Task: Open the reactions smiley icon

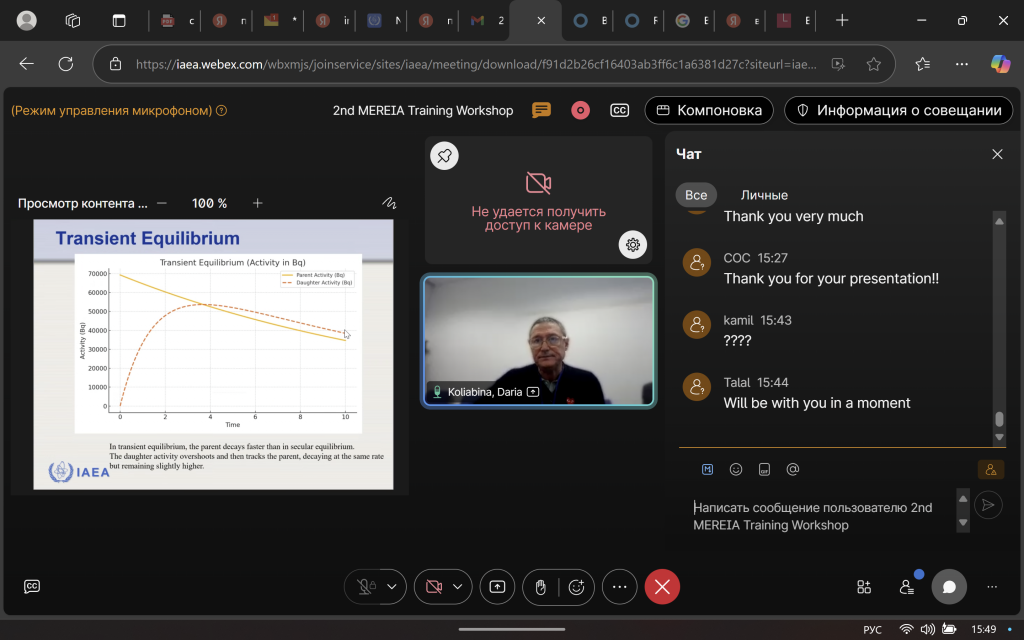Action: (577, 587)
